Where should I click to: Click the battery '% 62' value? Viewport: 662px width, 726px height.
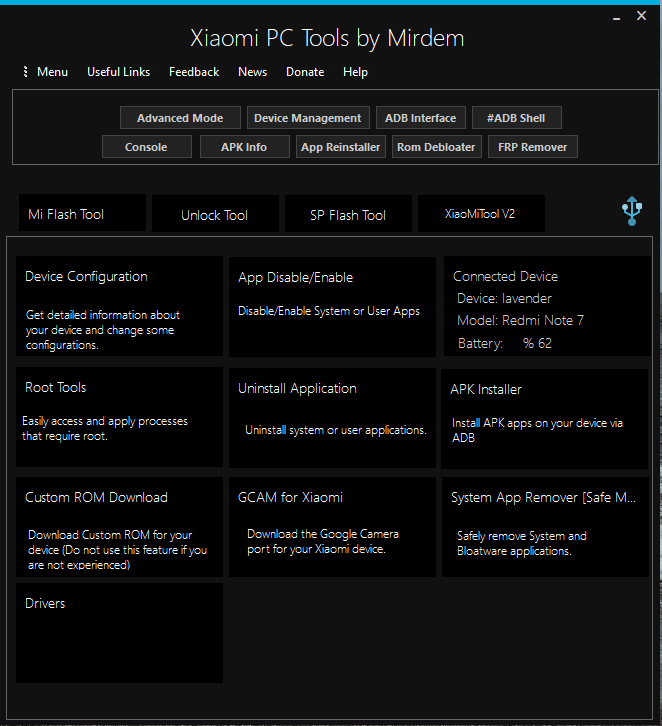pos(537,343)
